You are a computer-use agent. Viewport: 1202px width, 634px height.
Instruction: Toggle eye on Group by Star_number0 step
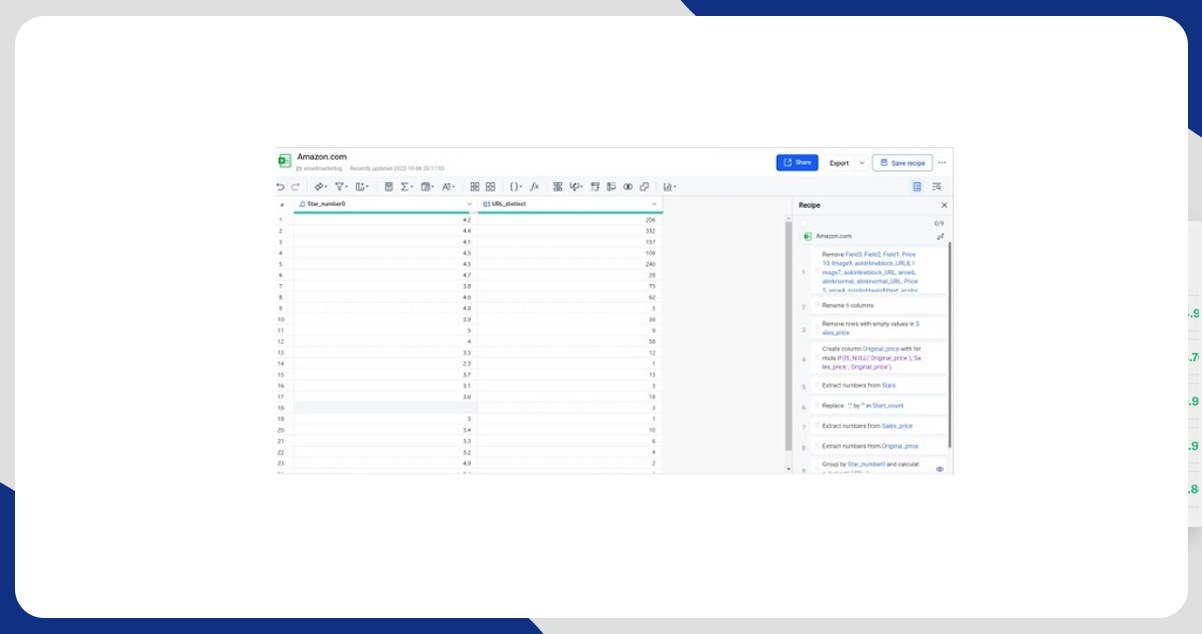coord(939,469)
